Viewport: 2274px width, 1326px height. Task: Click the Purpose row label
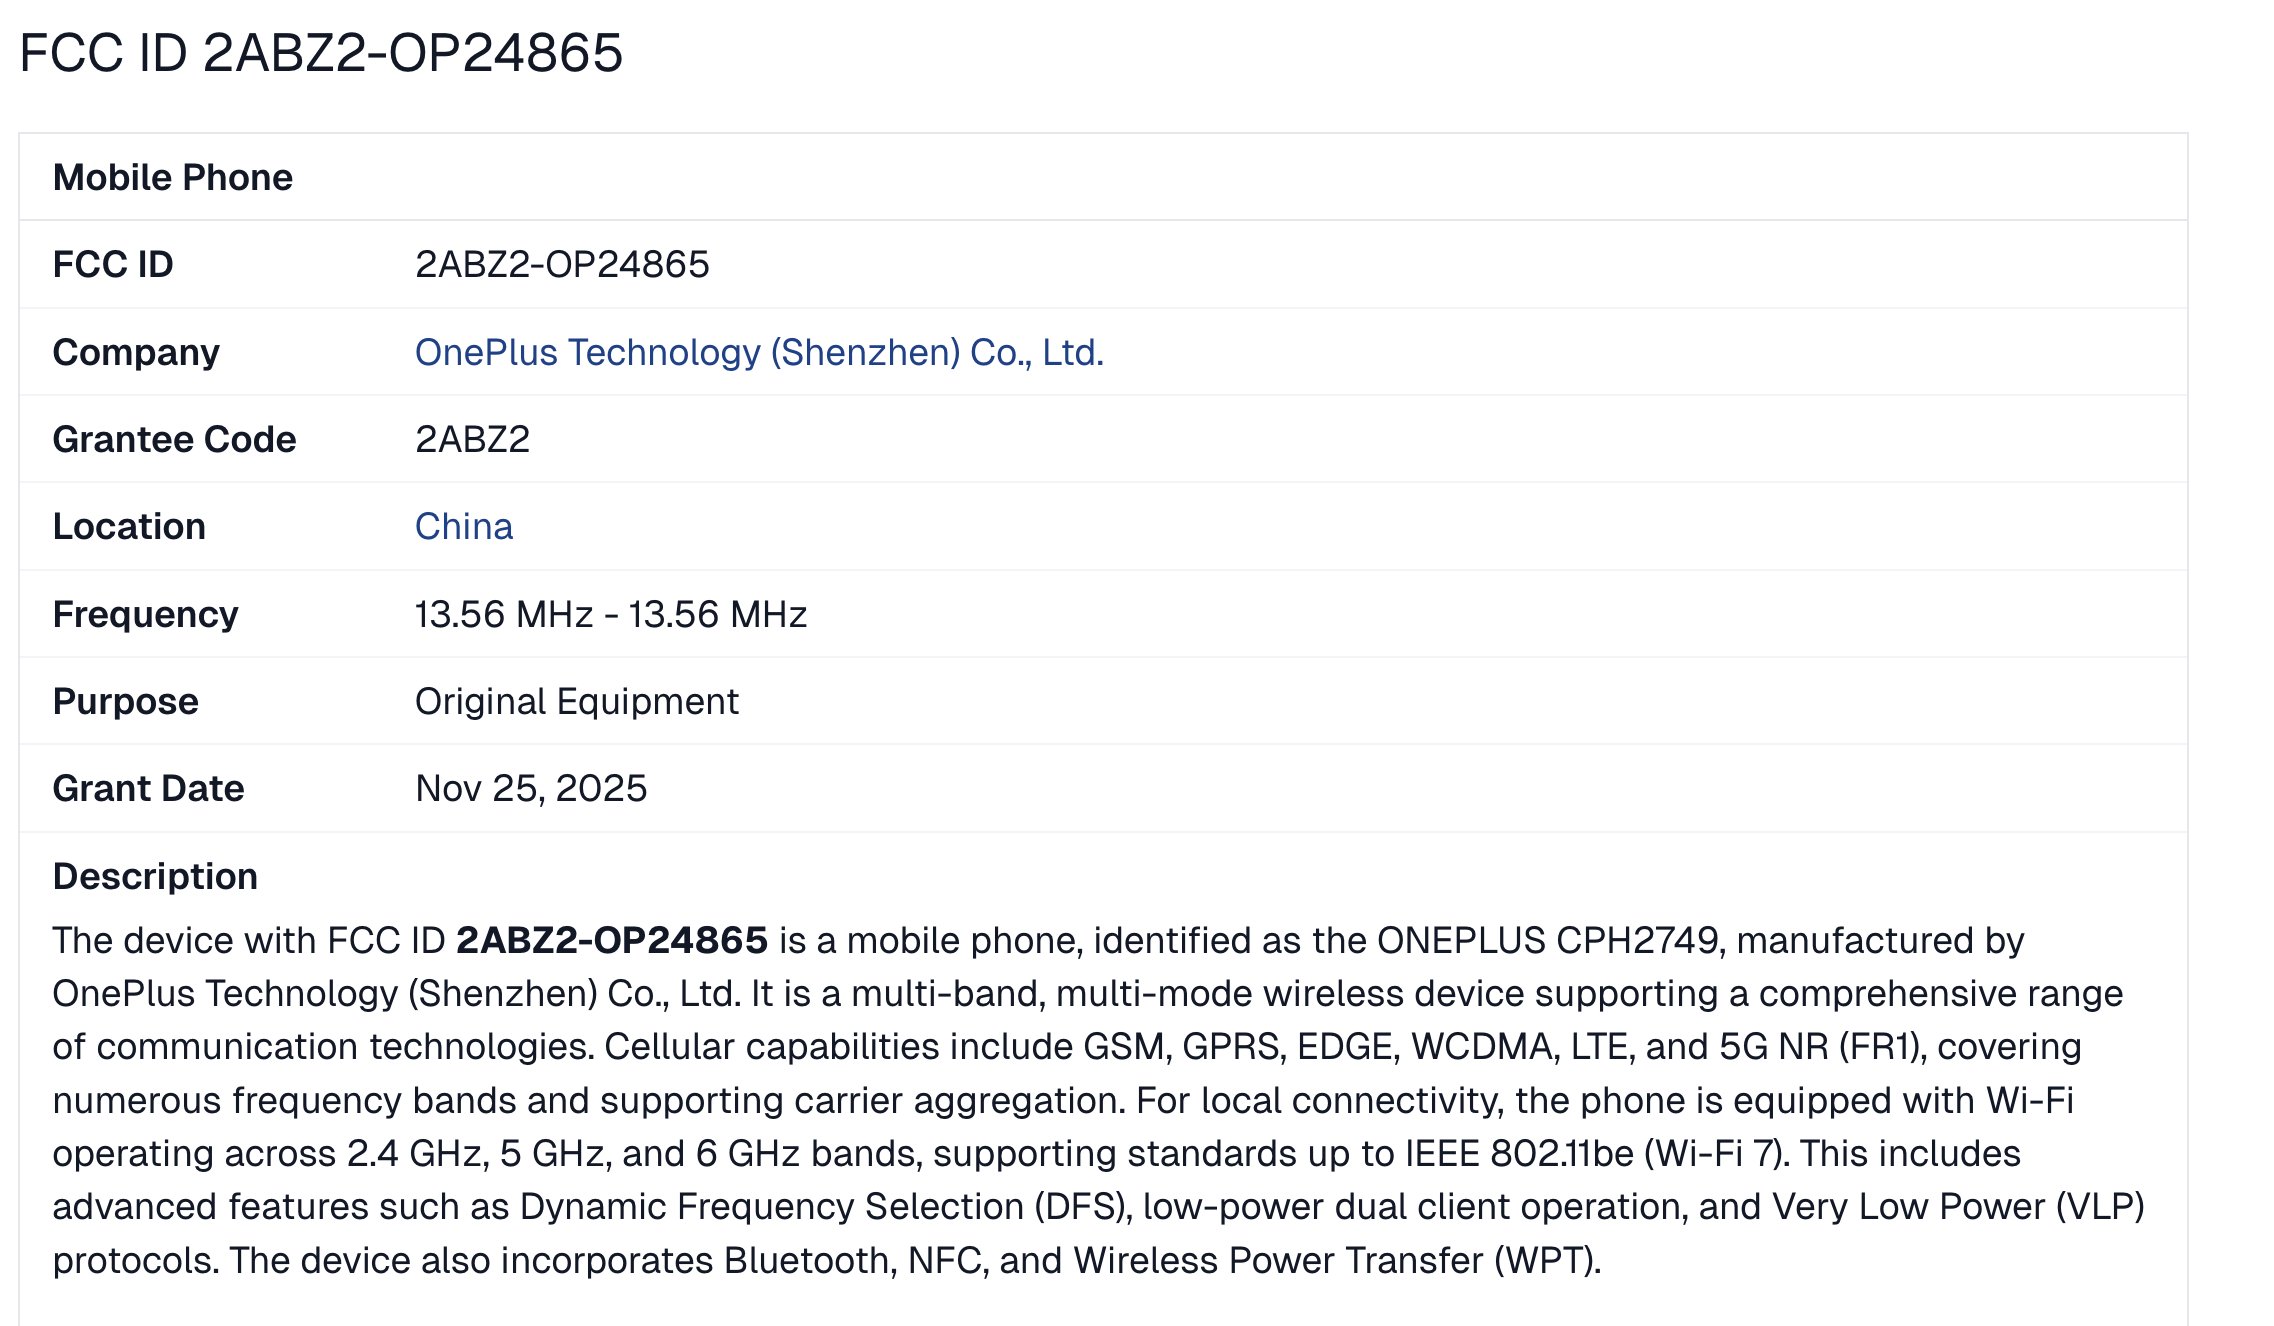125,701
